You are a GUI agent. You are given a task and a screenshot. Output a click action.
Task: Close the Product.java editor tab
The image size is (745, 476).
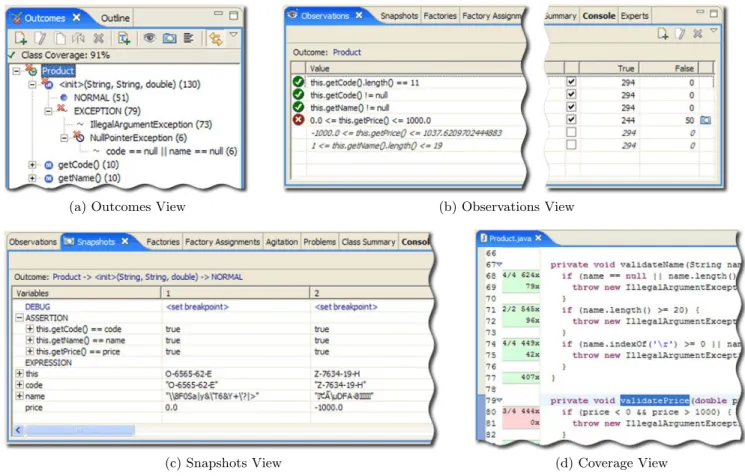pyautogui.click(x=538, y=238)
